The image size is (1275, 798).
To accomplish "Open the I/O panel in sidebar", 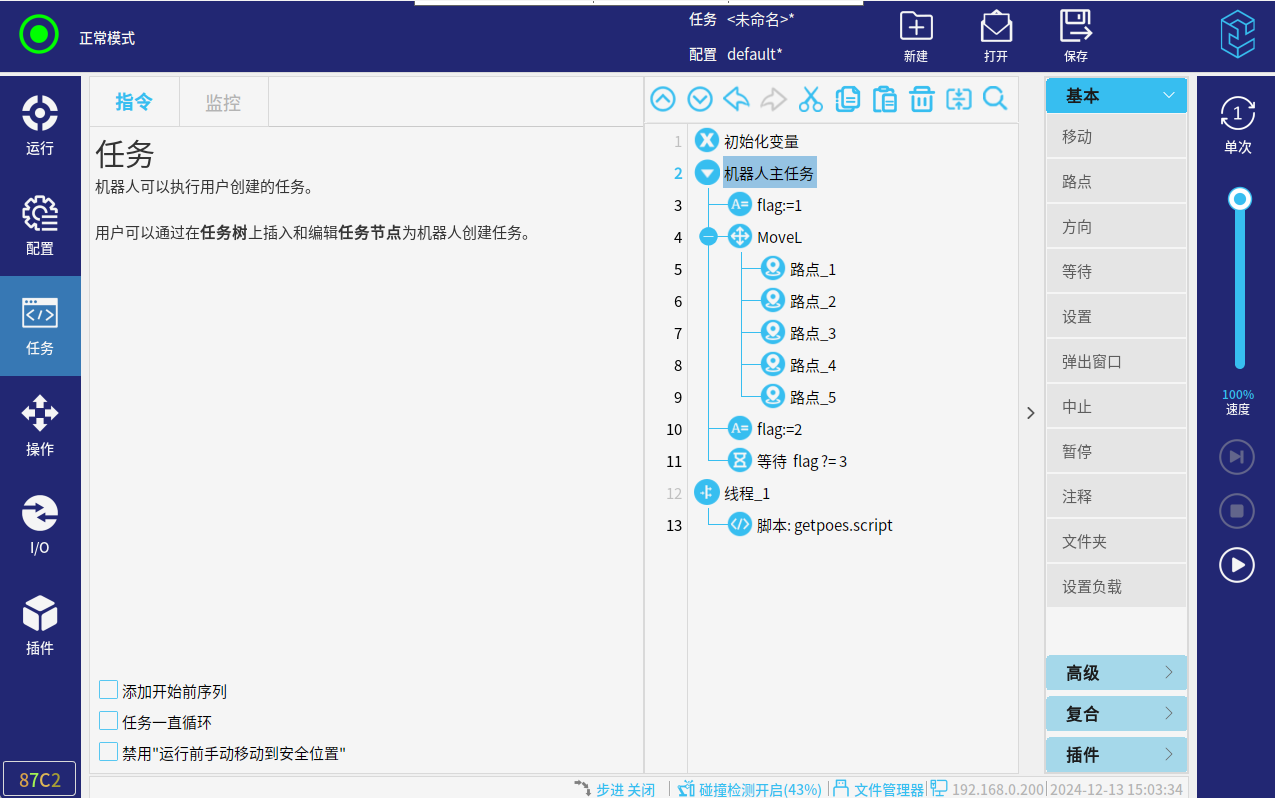I will 40,525.
